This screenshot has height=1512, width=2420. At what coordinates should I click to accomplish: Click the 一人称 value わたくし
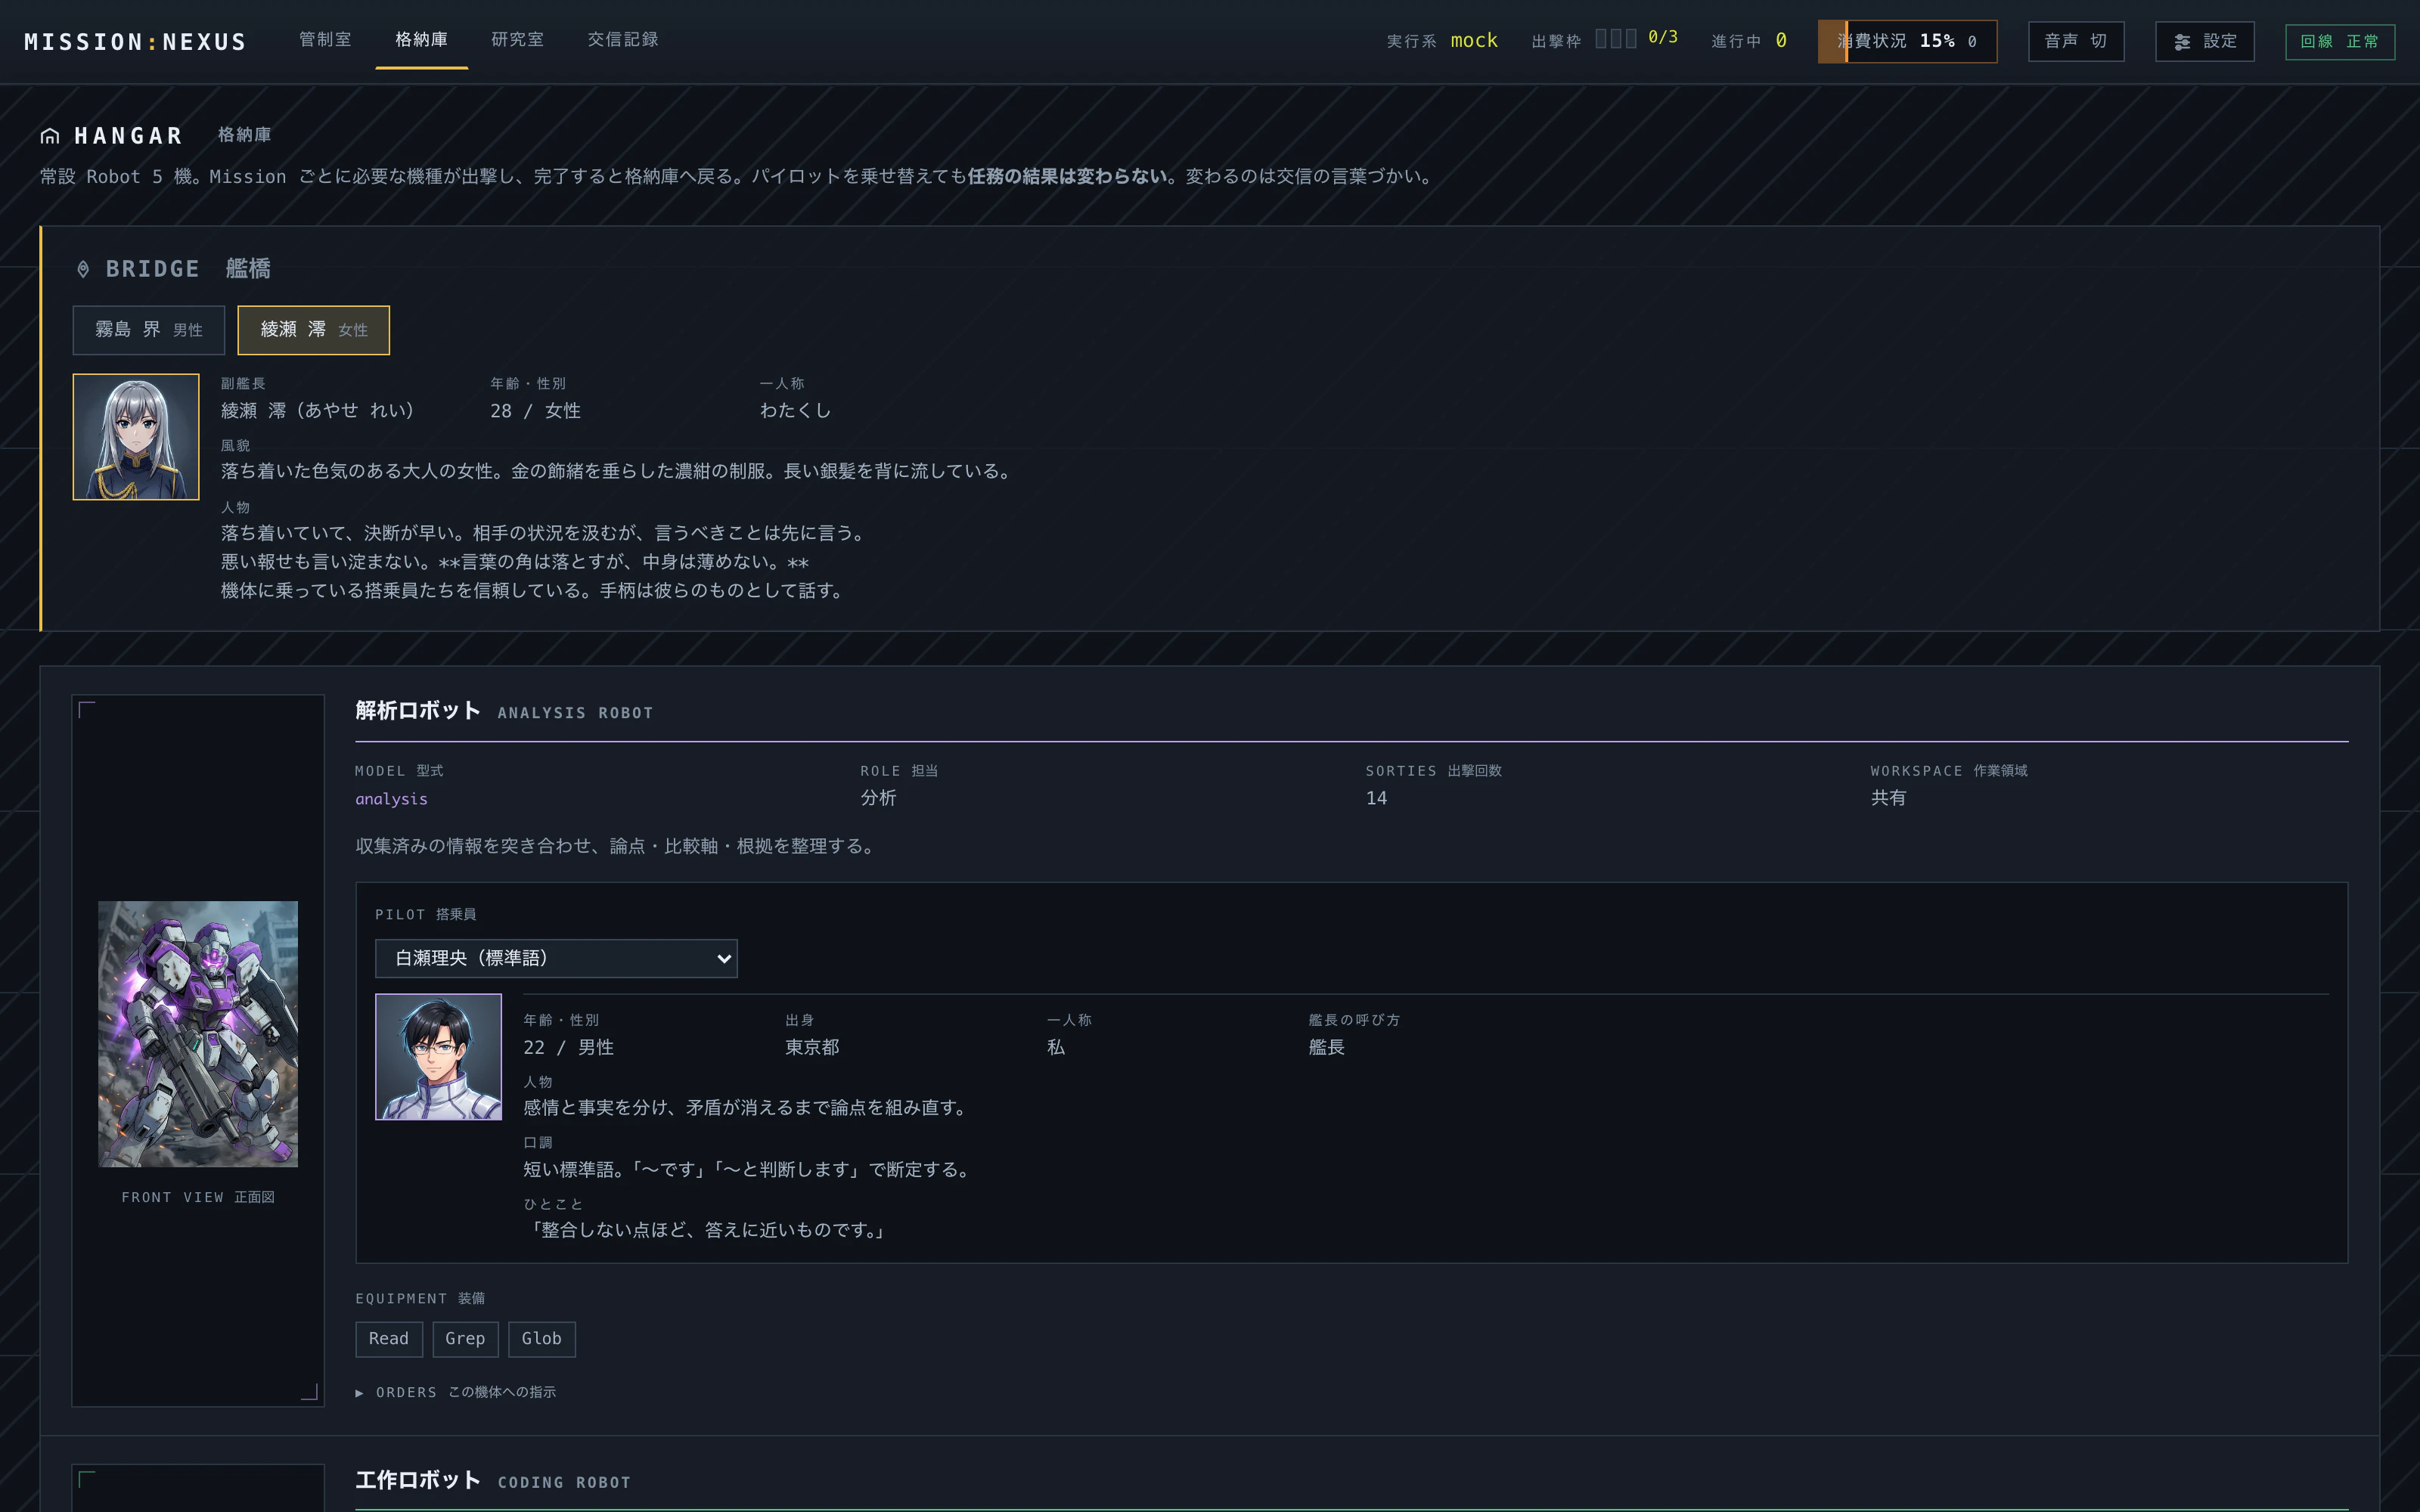point(795,410)
